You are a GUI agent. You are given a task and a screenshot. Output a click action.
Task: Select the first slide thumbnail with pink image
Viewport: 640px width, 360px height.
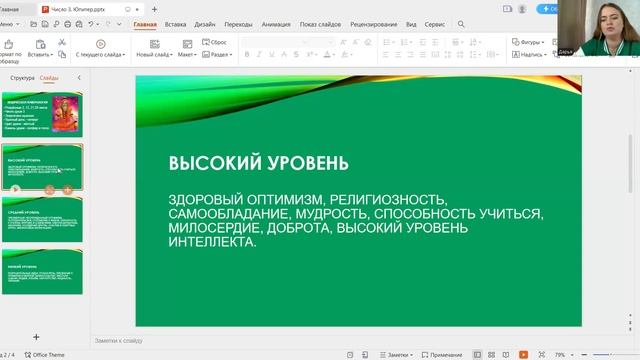[42, 114]
